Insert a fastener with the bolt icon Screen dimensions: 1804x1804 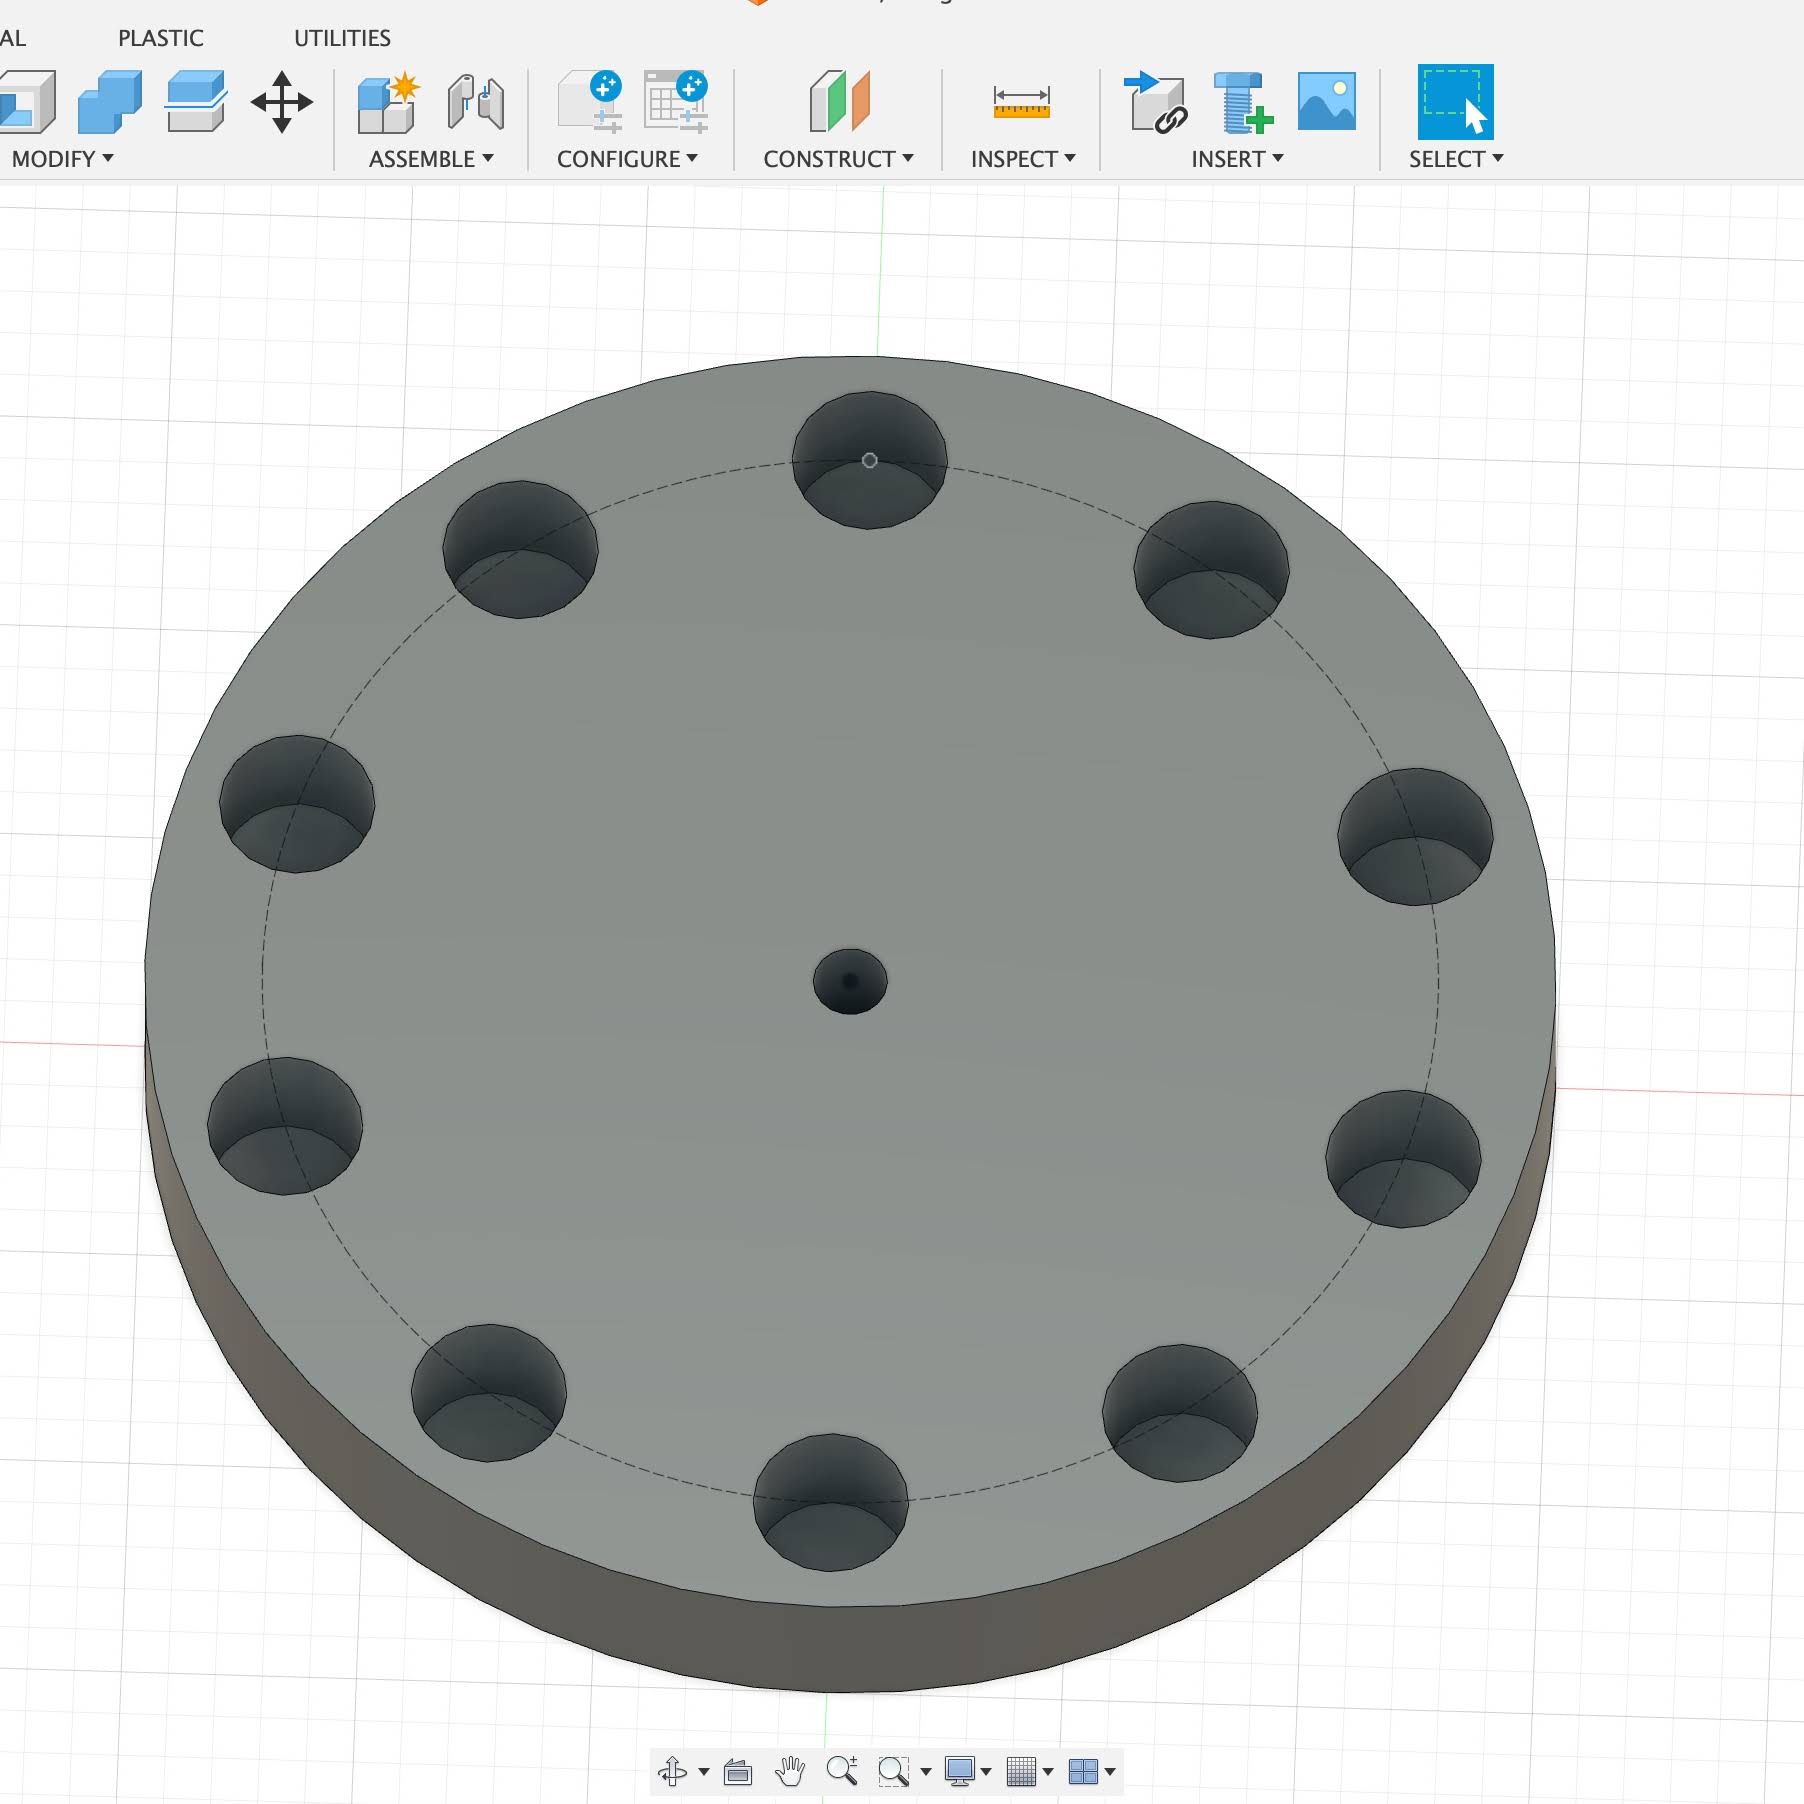coord(1242,102)
